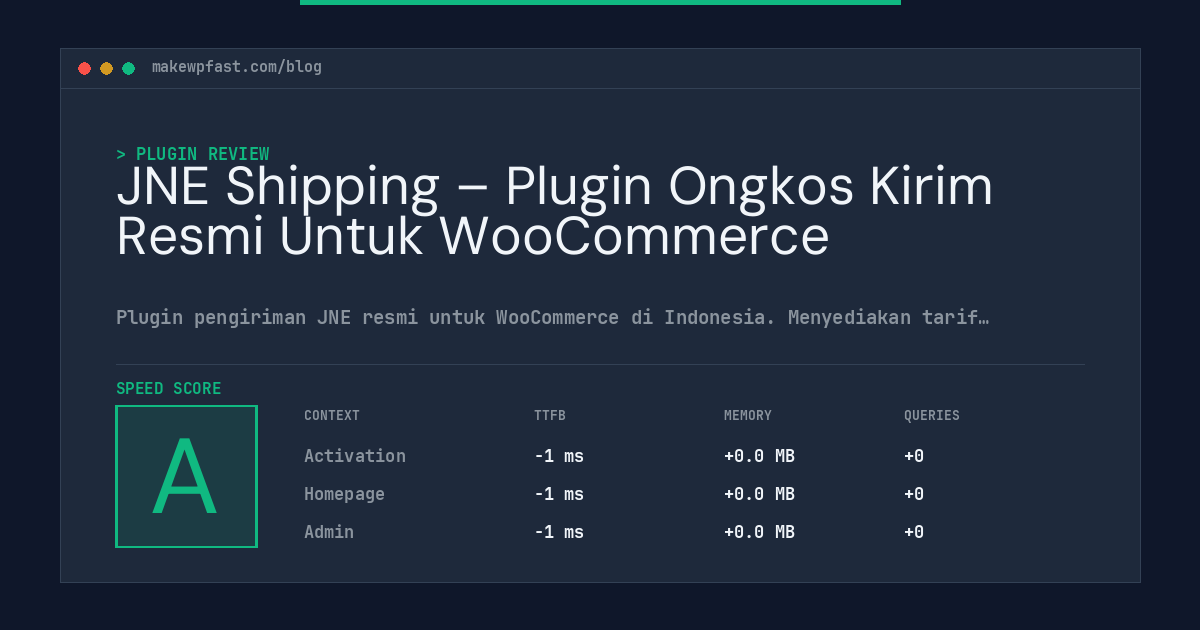Click the '> PLUGIN REVIEW' label
This screenshot has height=630, width=1200.
coord(193,154)
